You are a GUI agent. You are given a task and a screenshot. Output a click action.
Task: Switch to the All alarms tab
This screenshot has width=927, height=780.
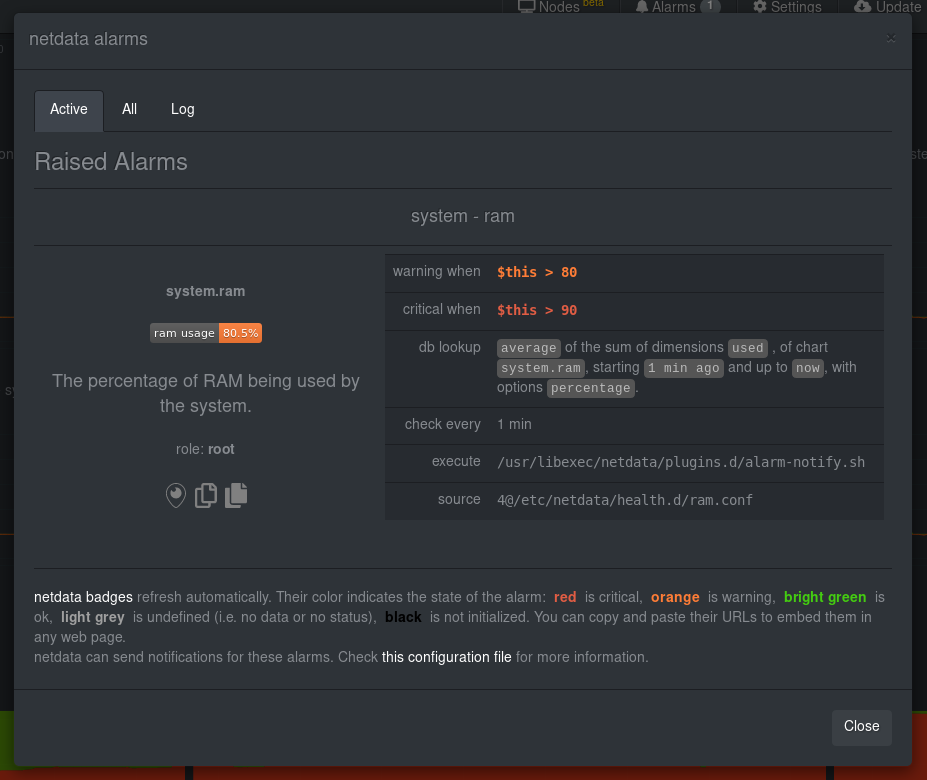[129, 109]
